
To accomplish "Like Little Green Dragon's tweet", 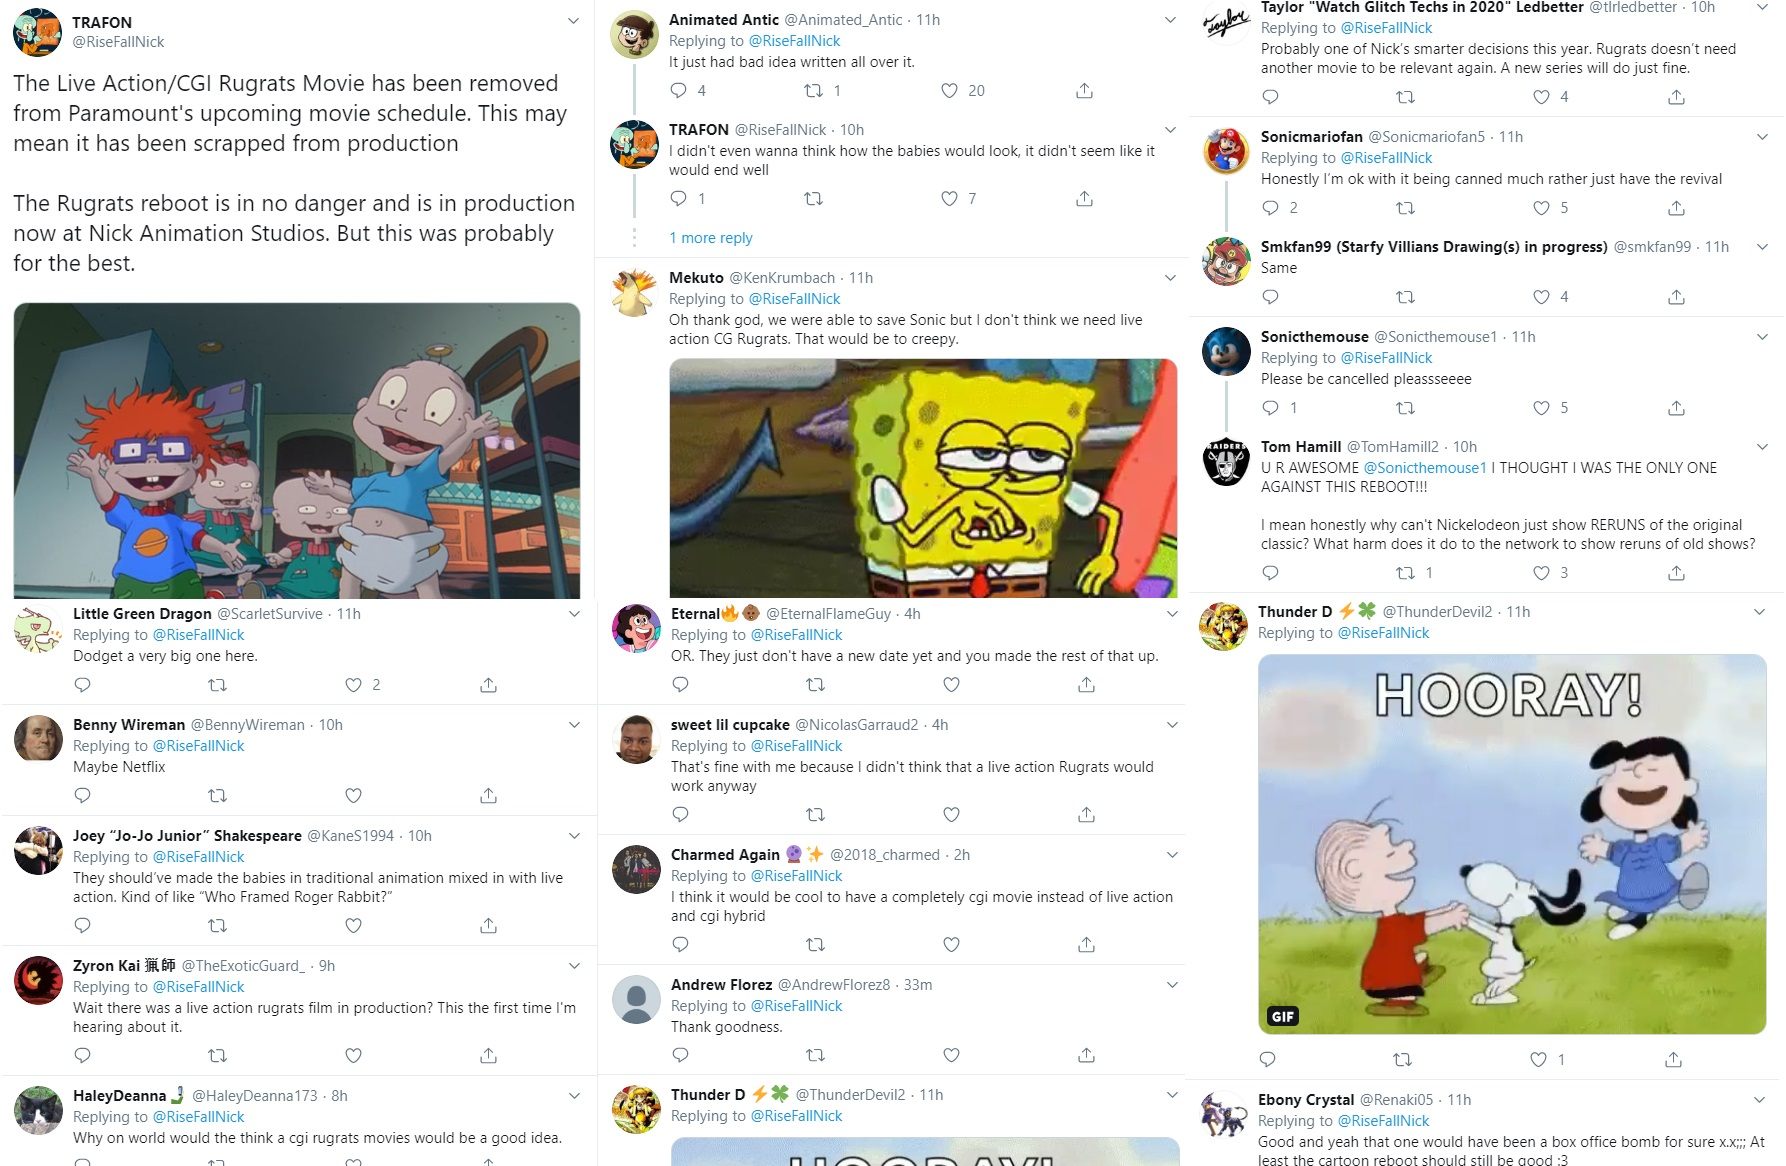I will (353, 685).
